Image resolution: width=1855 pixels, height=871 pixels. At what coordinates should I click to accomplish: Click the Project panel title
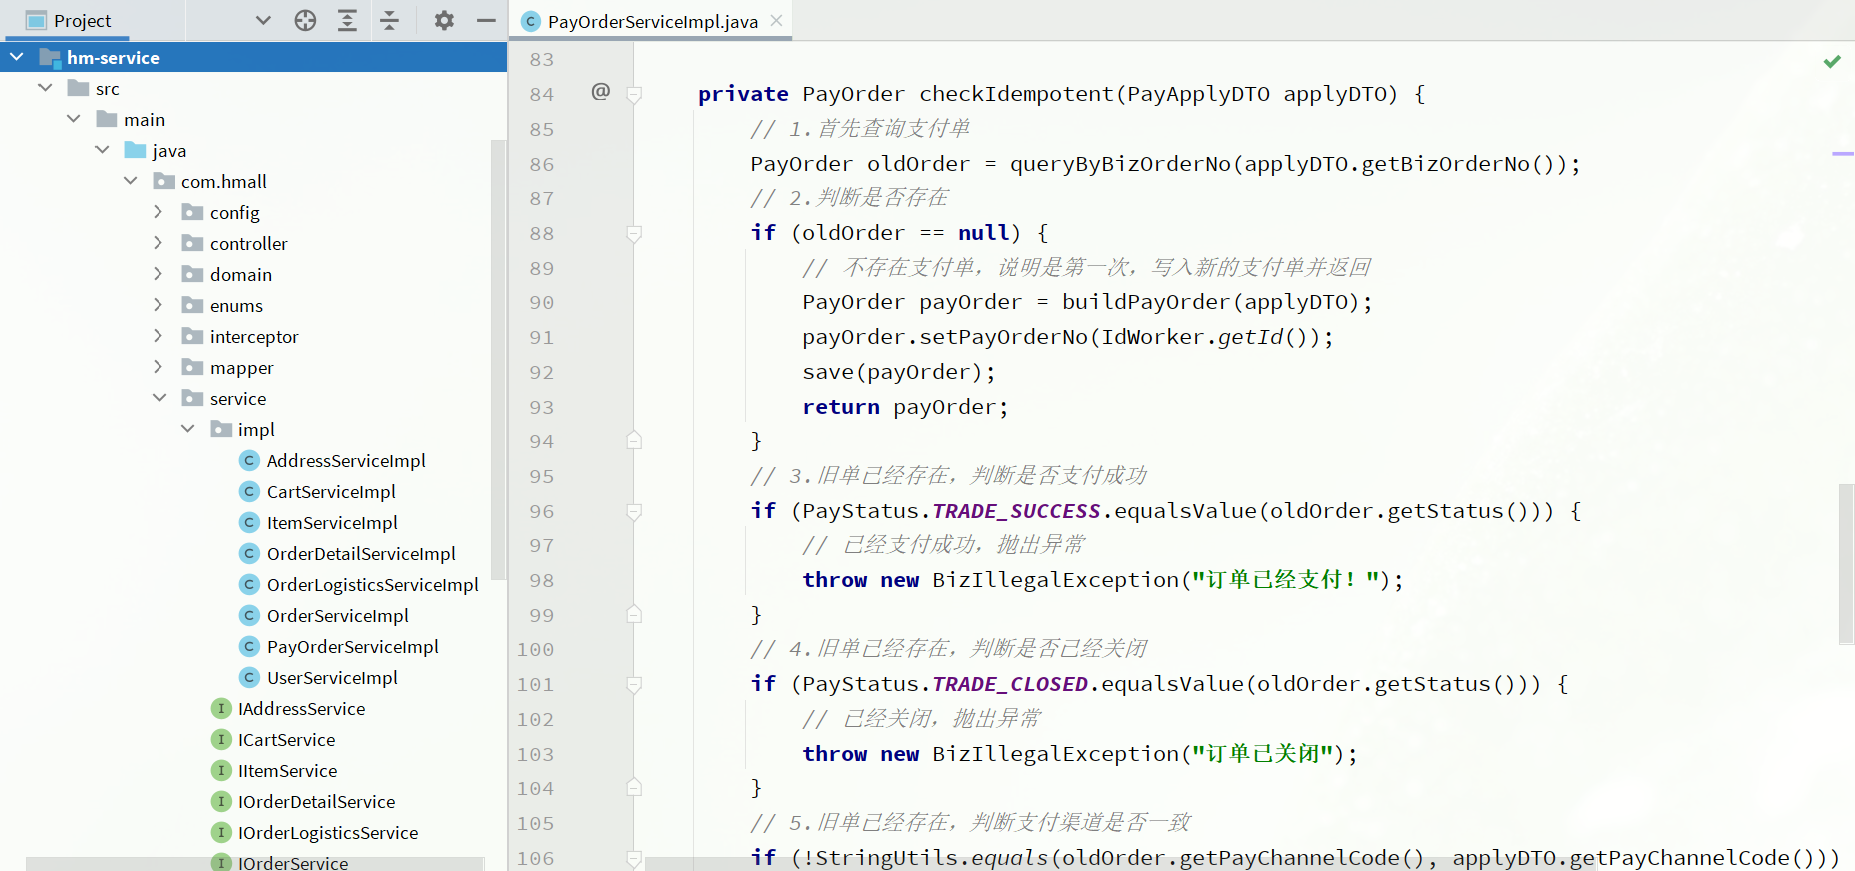(x=83, y=20)
